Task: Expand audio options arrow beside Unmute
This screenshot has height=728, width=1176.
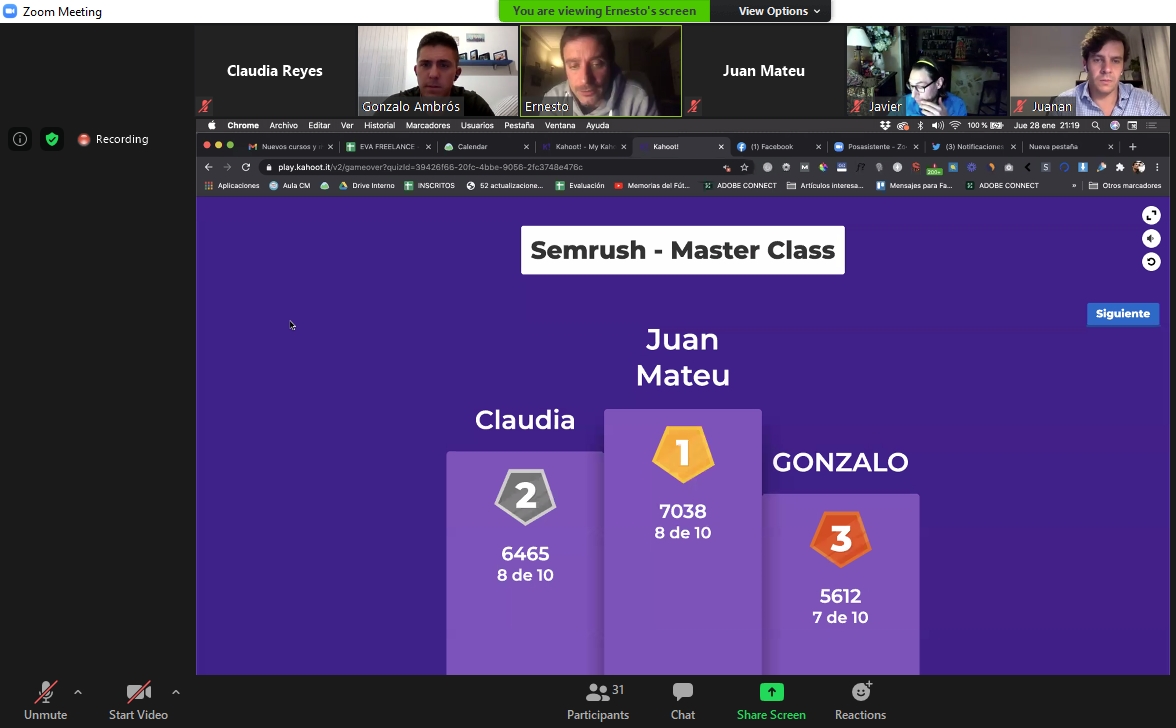Action: click(78, 692)
